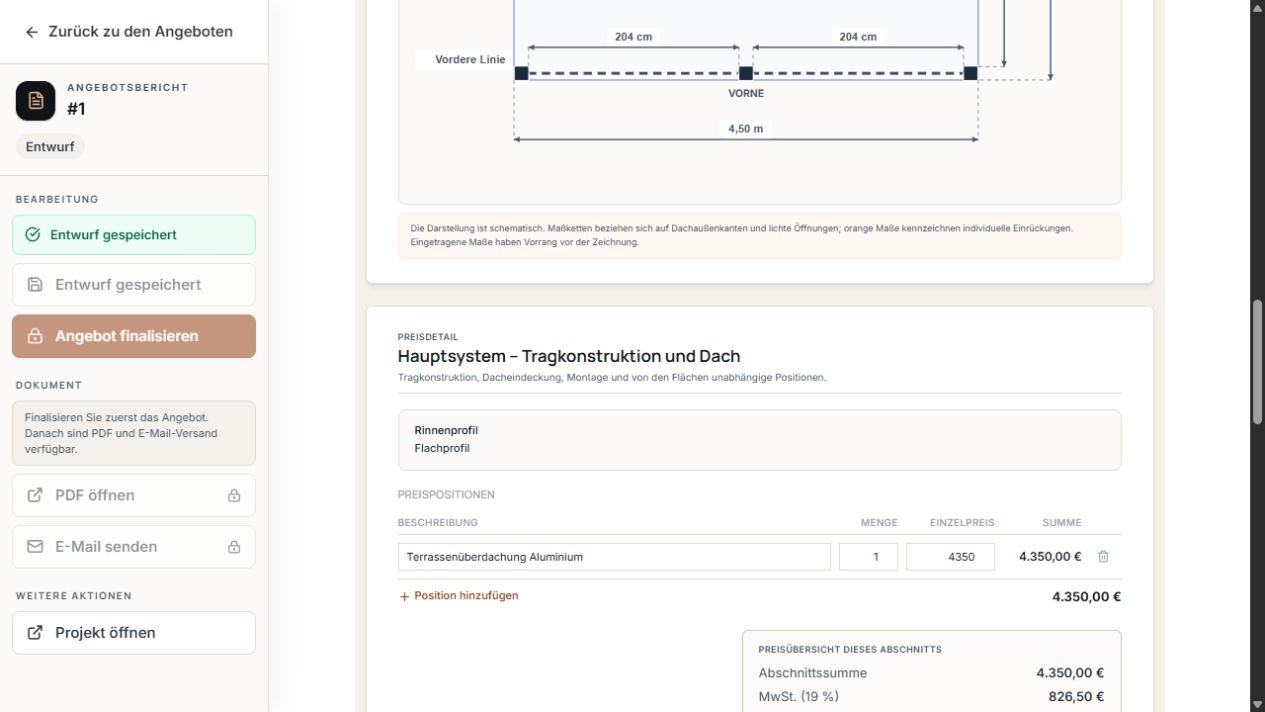This screenshot has height=712, width=1265.
Task: Click the Entwurf gespeichert button with disk icon
Action: tap(134, 285)
